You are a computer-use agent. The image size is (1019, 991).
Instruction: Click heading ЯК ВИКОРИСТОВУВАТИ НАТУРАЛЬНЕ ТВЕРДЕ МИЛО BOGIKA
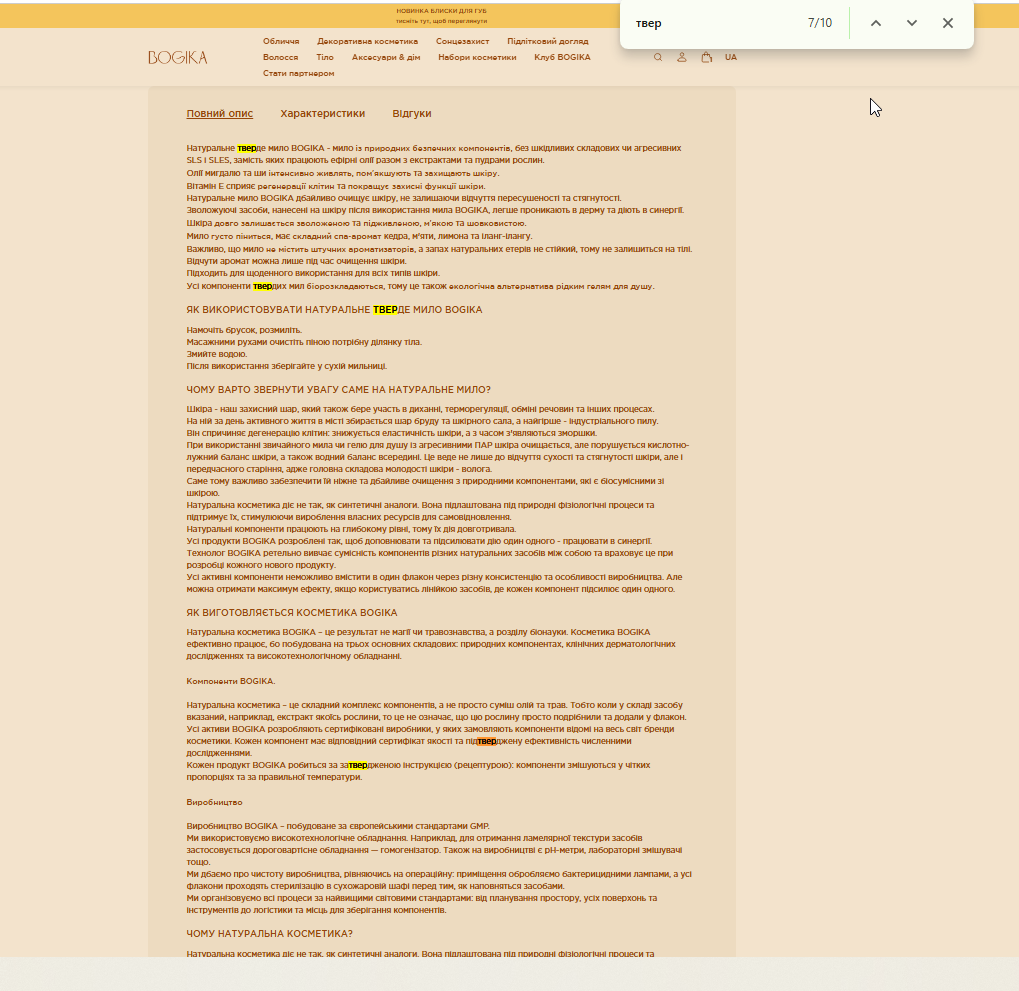click(x=334, y=310)
